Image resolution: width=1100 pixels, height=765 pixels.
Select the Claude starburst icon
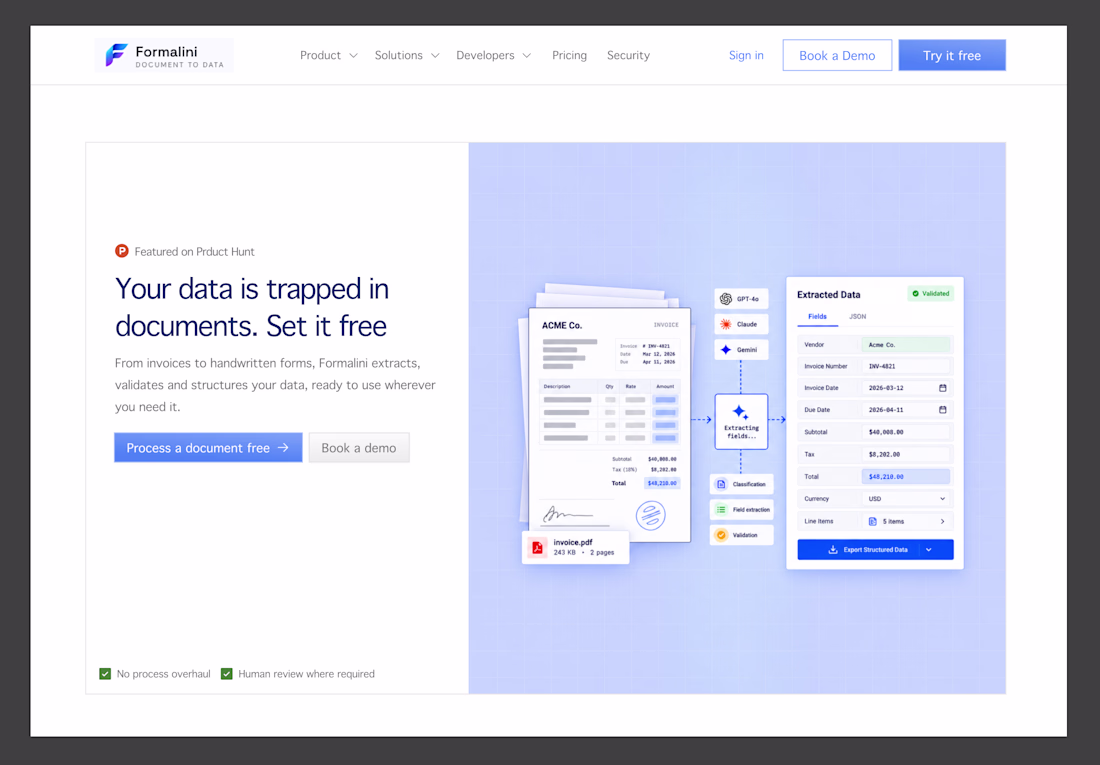click(x=725, y=324)
